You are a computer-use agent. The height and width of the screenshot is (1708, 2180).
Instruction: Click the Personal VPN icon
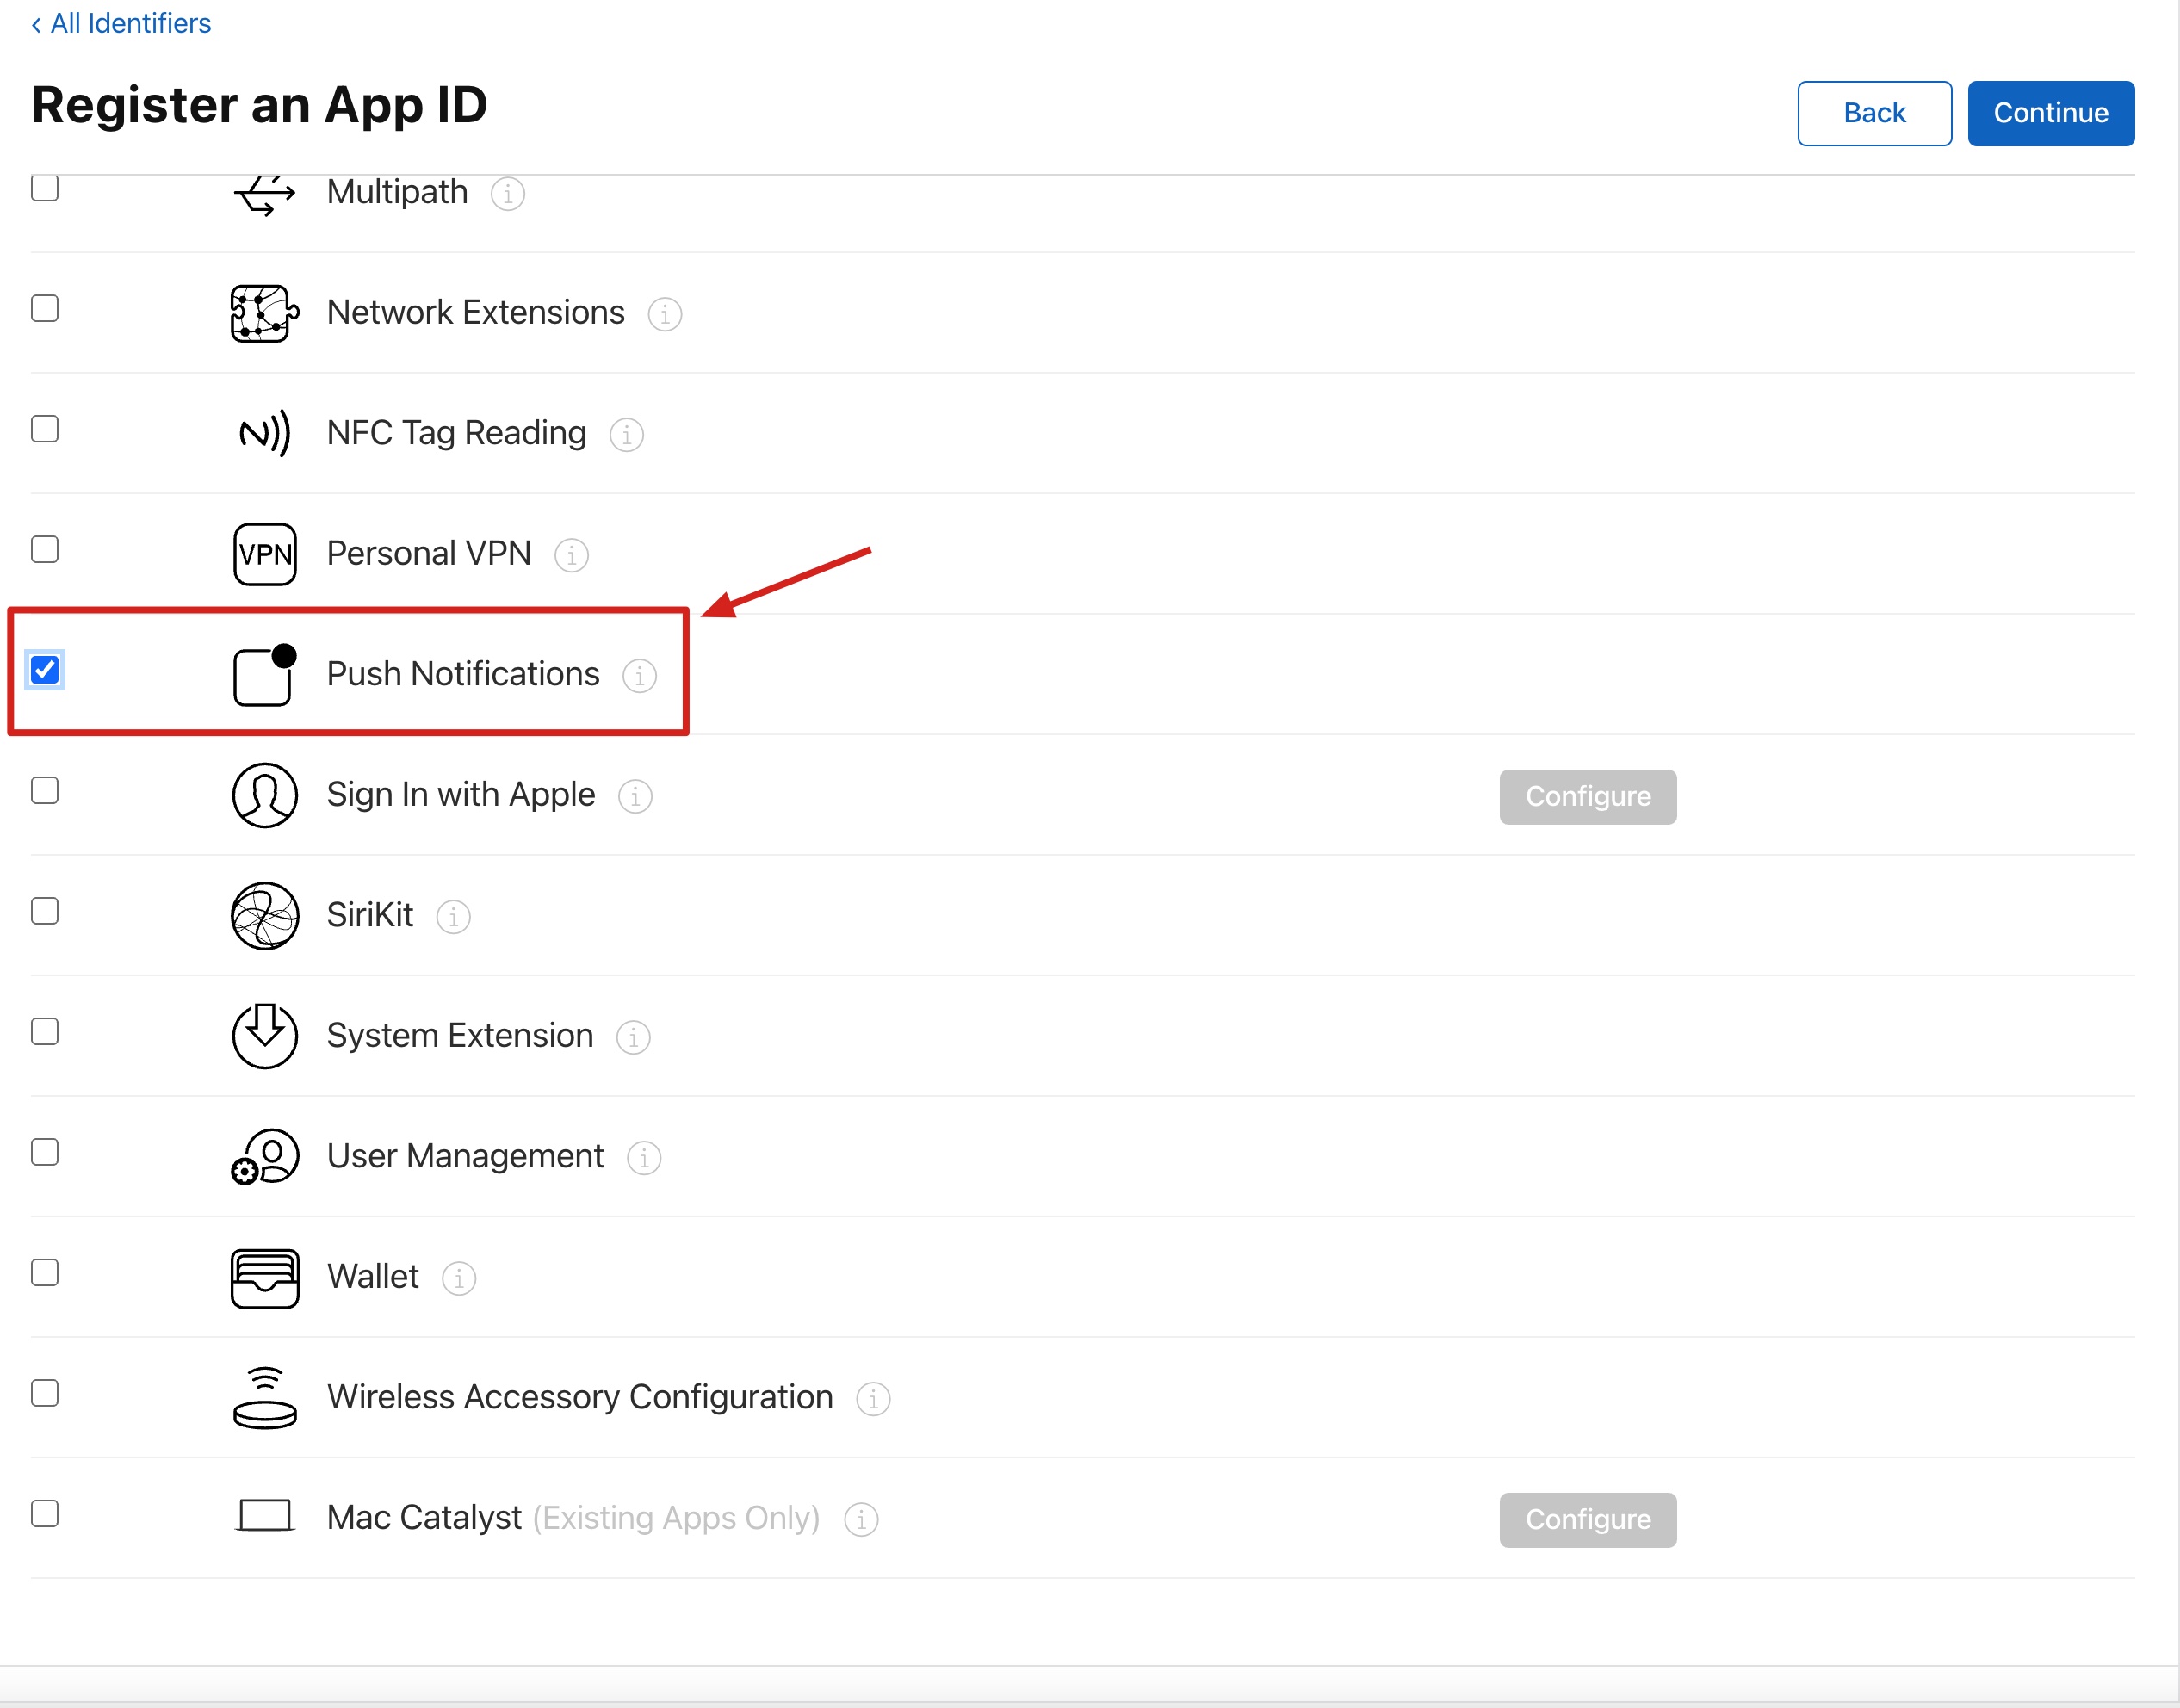[264, 554]
